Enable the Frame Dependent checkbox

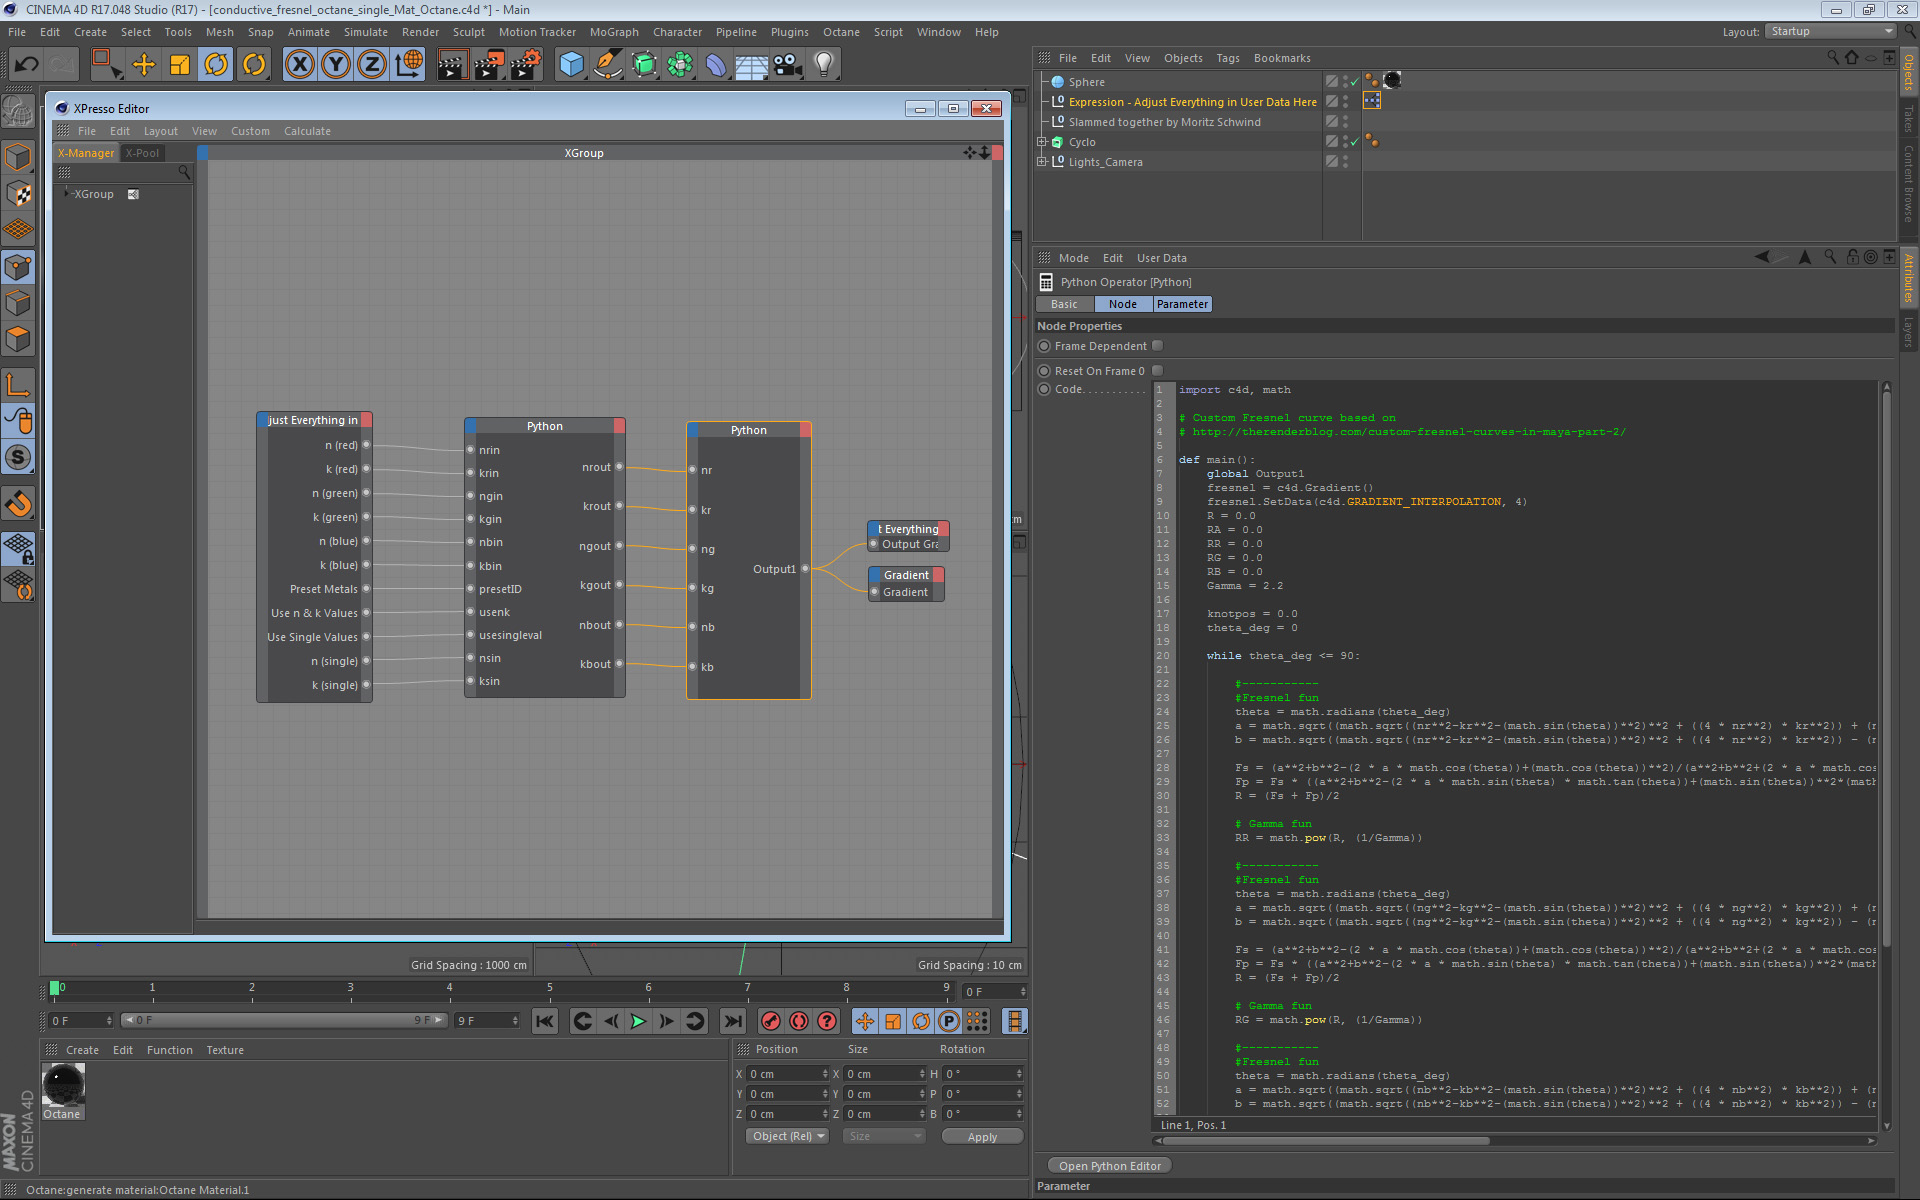click(1157, 346)
